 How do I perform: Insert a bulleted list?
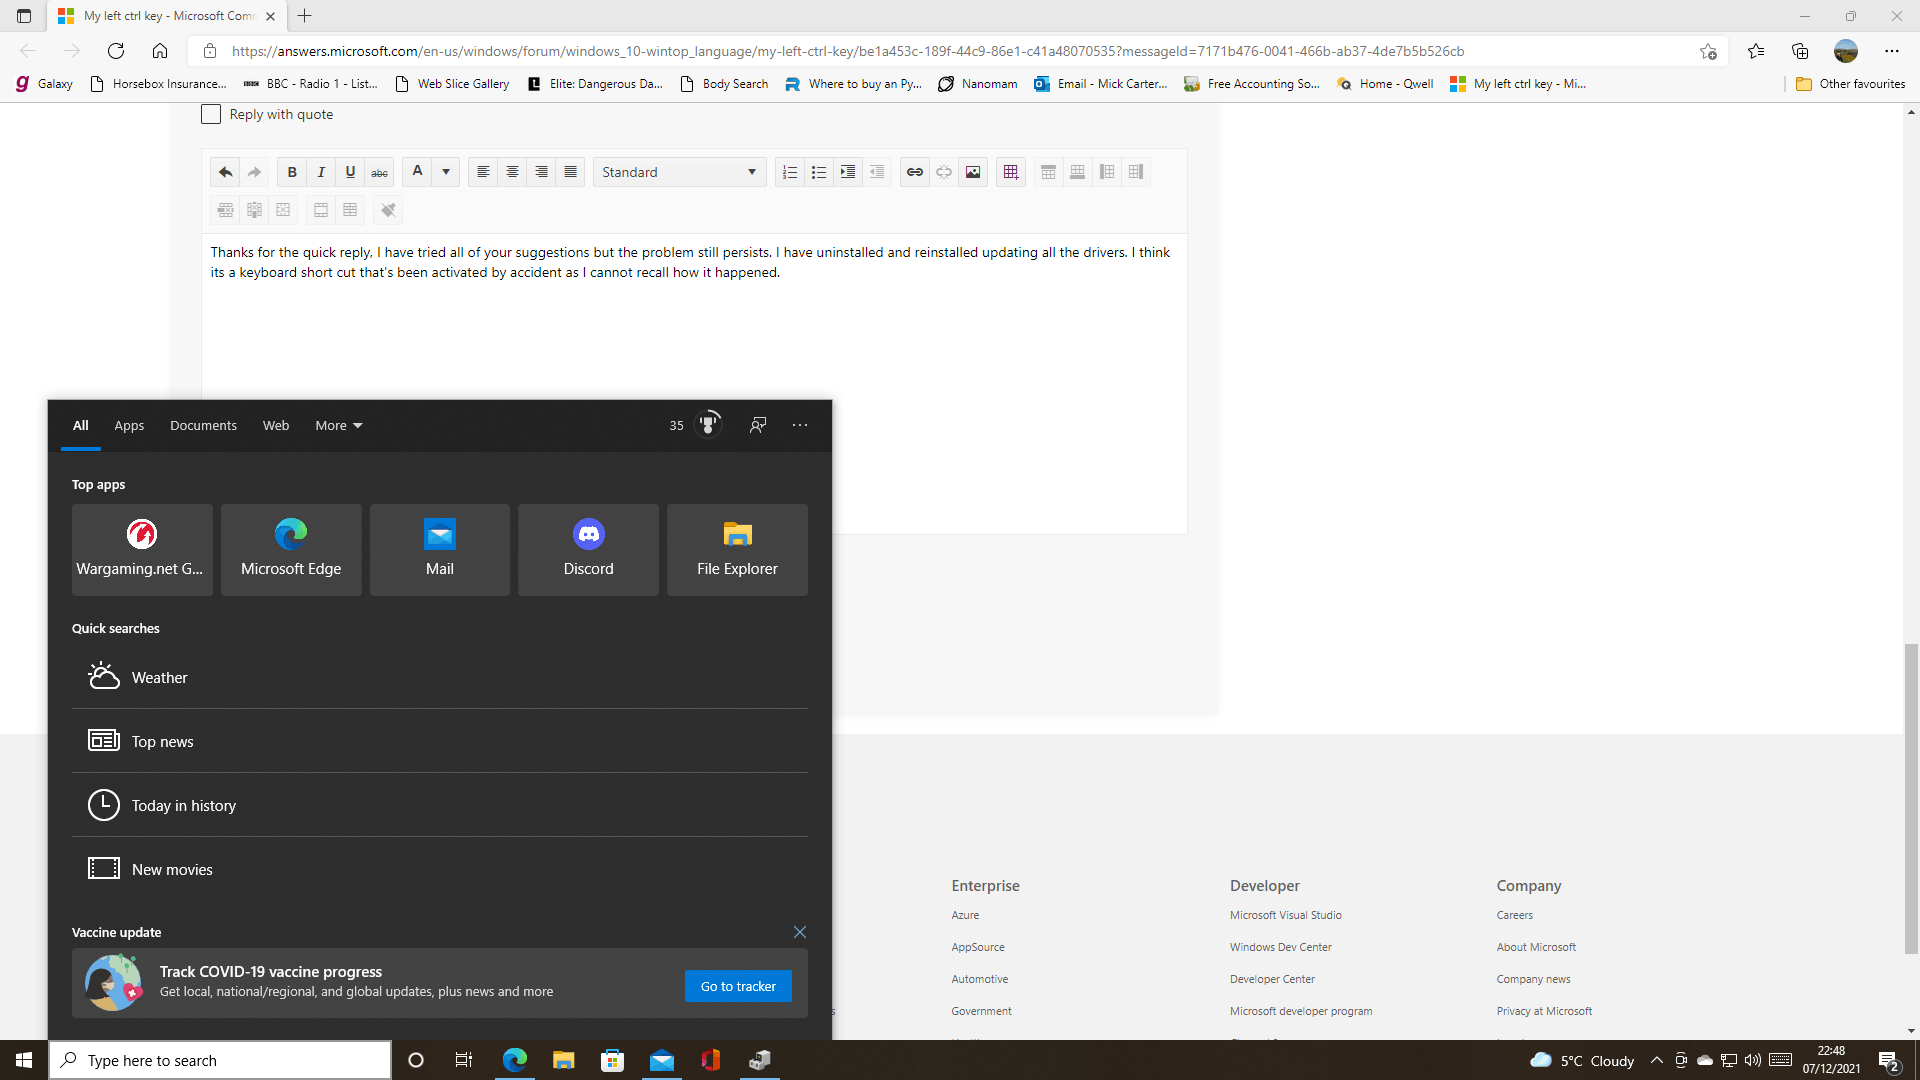819,172
